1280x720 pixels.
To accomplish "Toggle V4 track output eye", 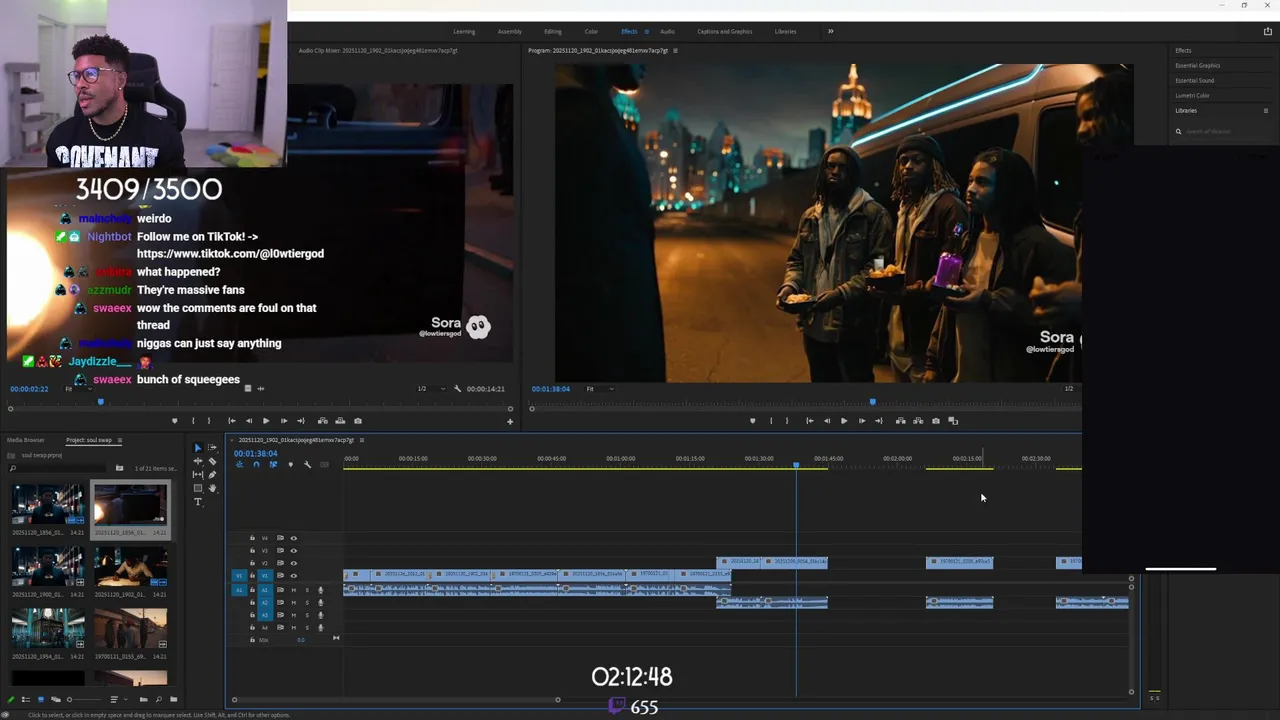I will pos(293,538).
